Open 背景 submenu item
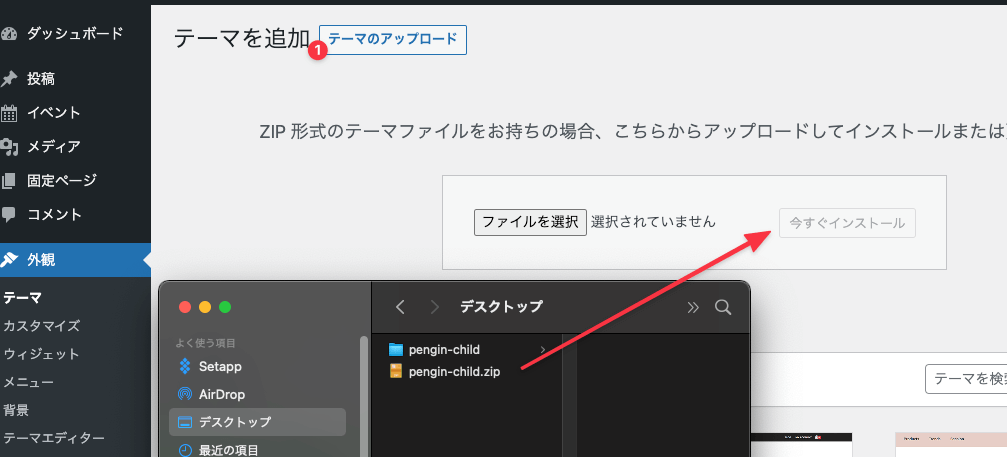This screenshot has height=457, width=1007. pos(16,410)
